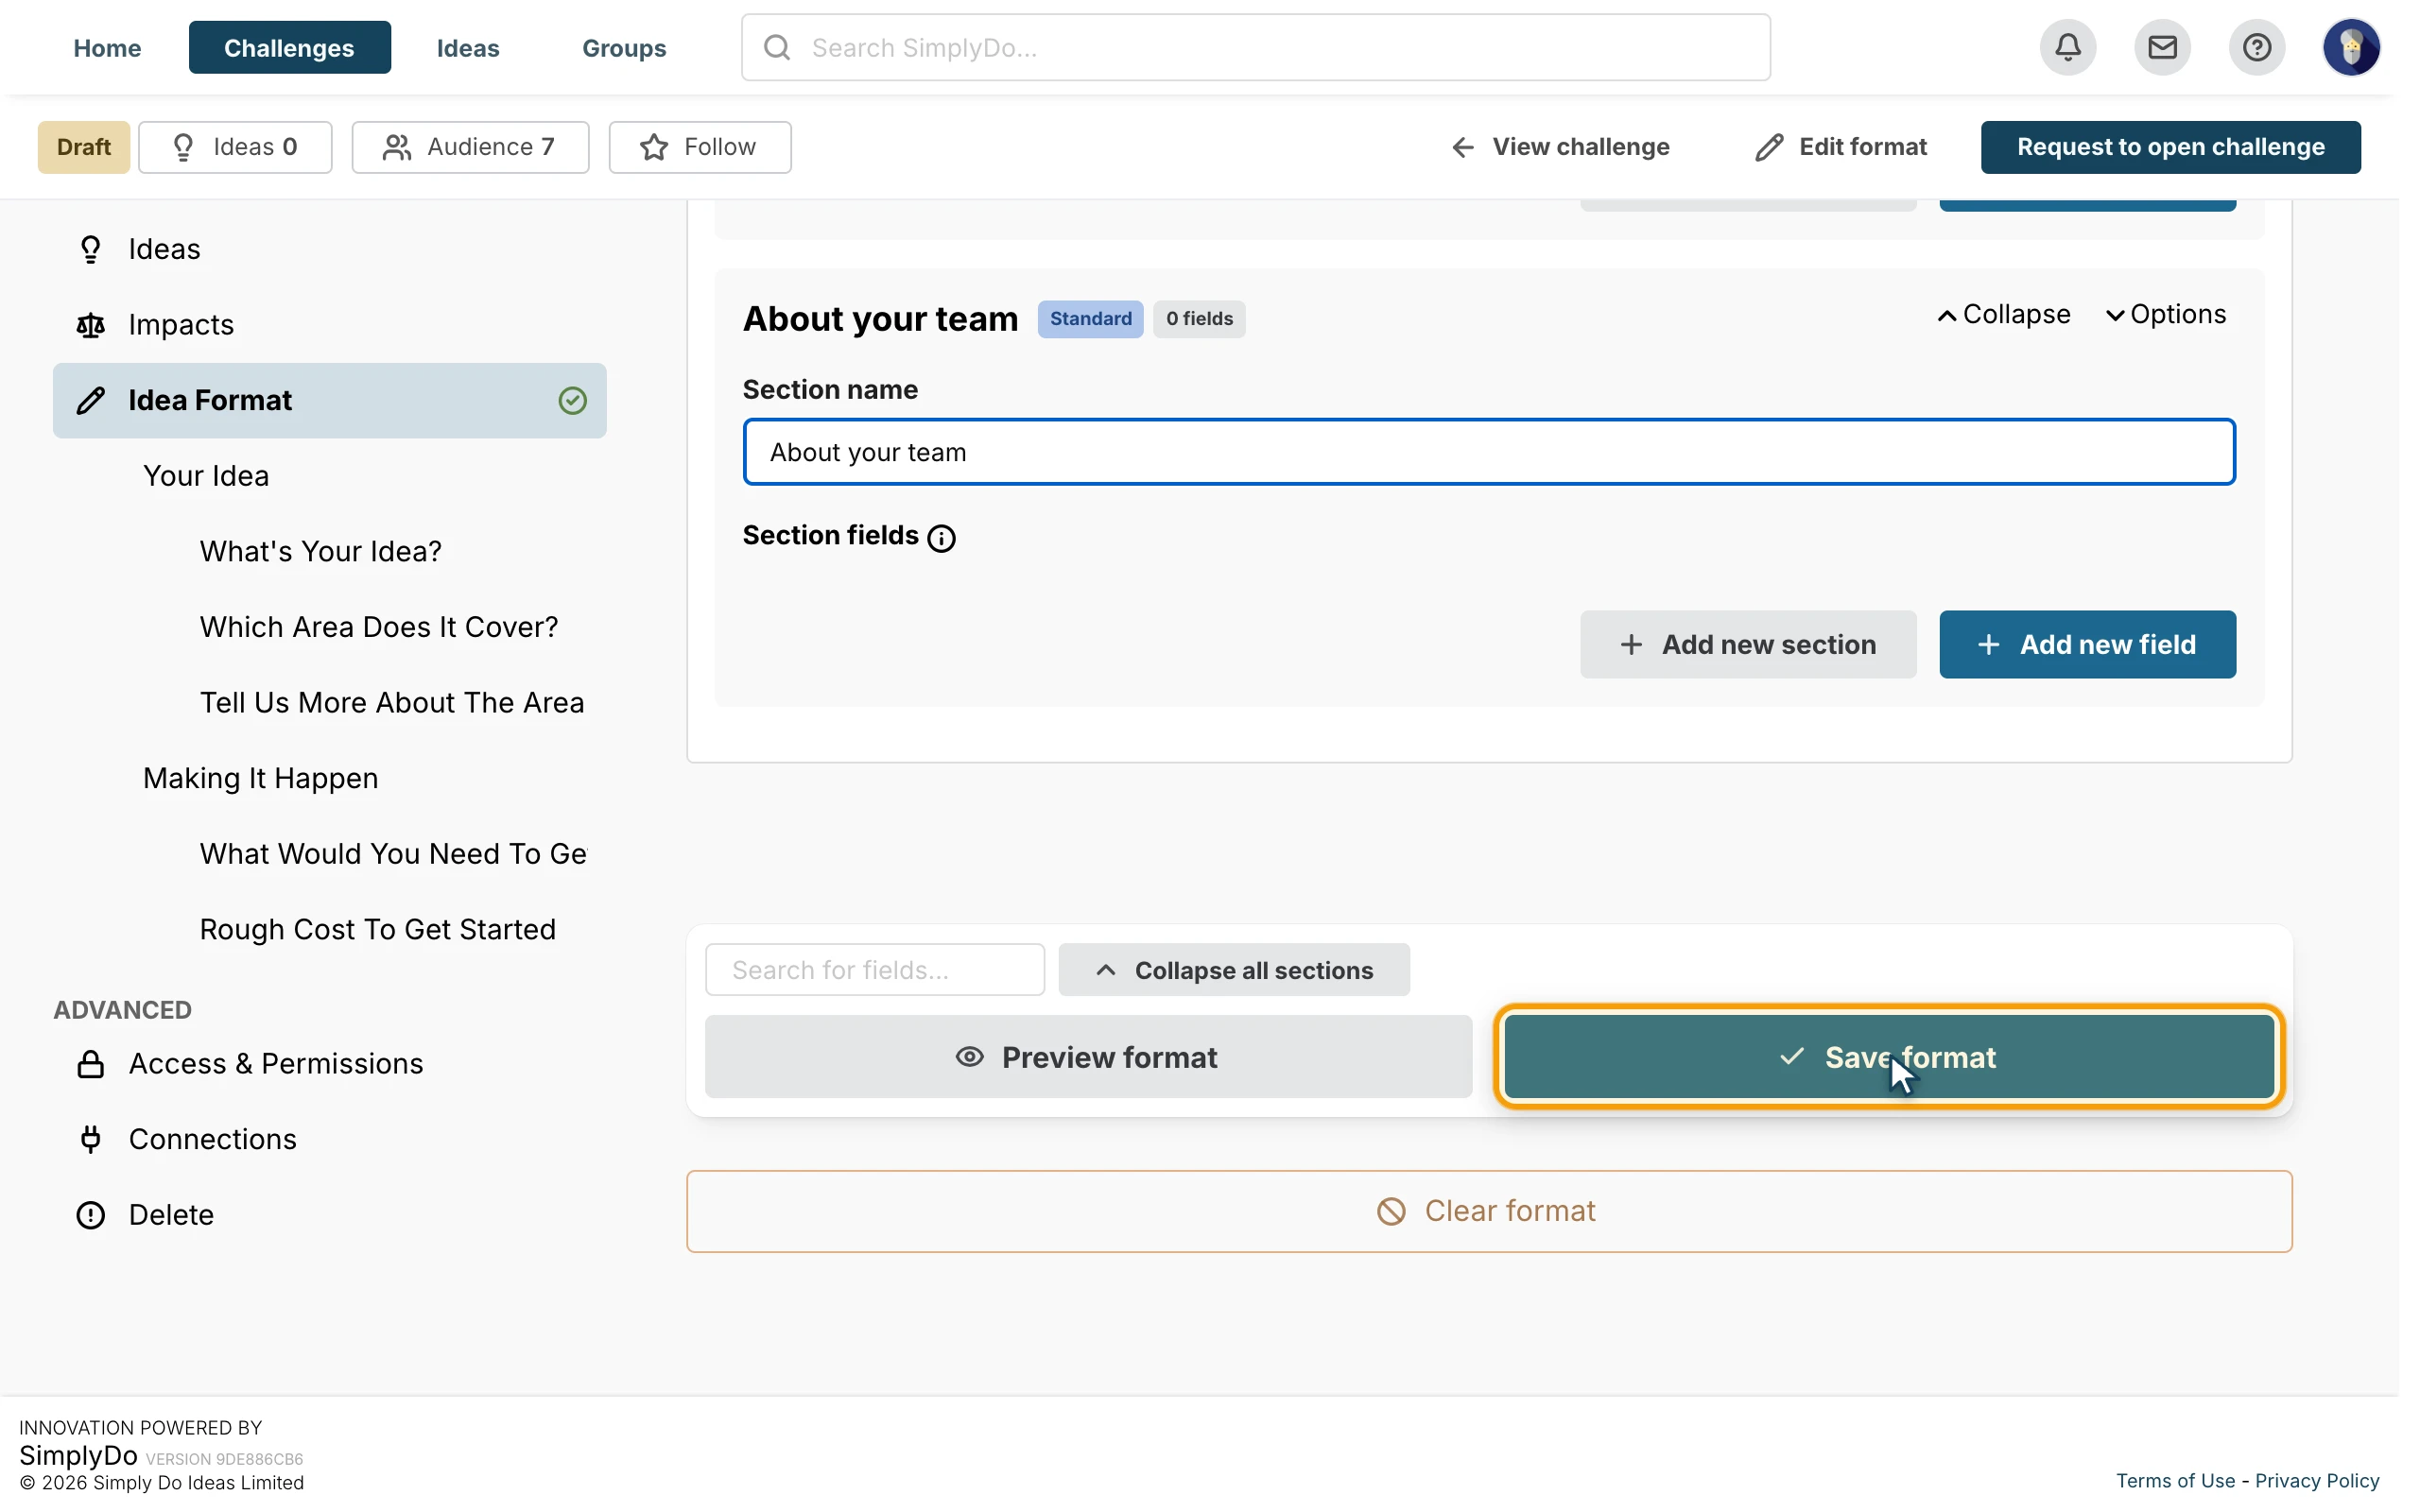2420x1512 pixels.
Task: Select What's Your Idea? field
Action: pyautogui.click(x=320, y=552)
